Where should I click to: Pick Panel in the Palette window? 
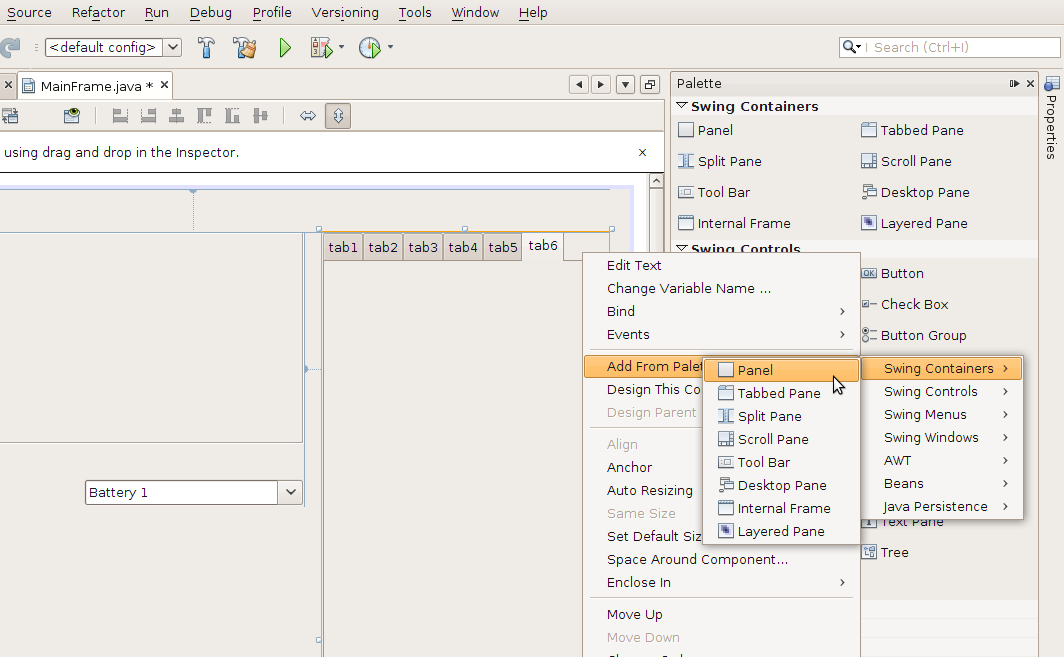(x=706, y=130)
